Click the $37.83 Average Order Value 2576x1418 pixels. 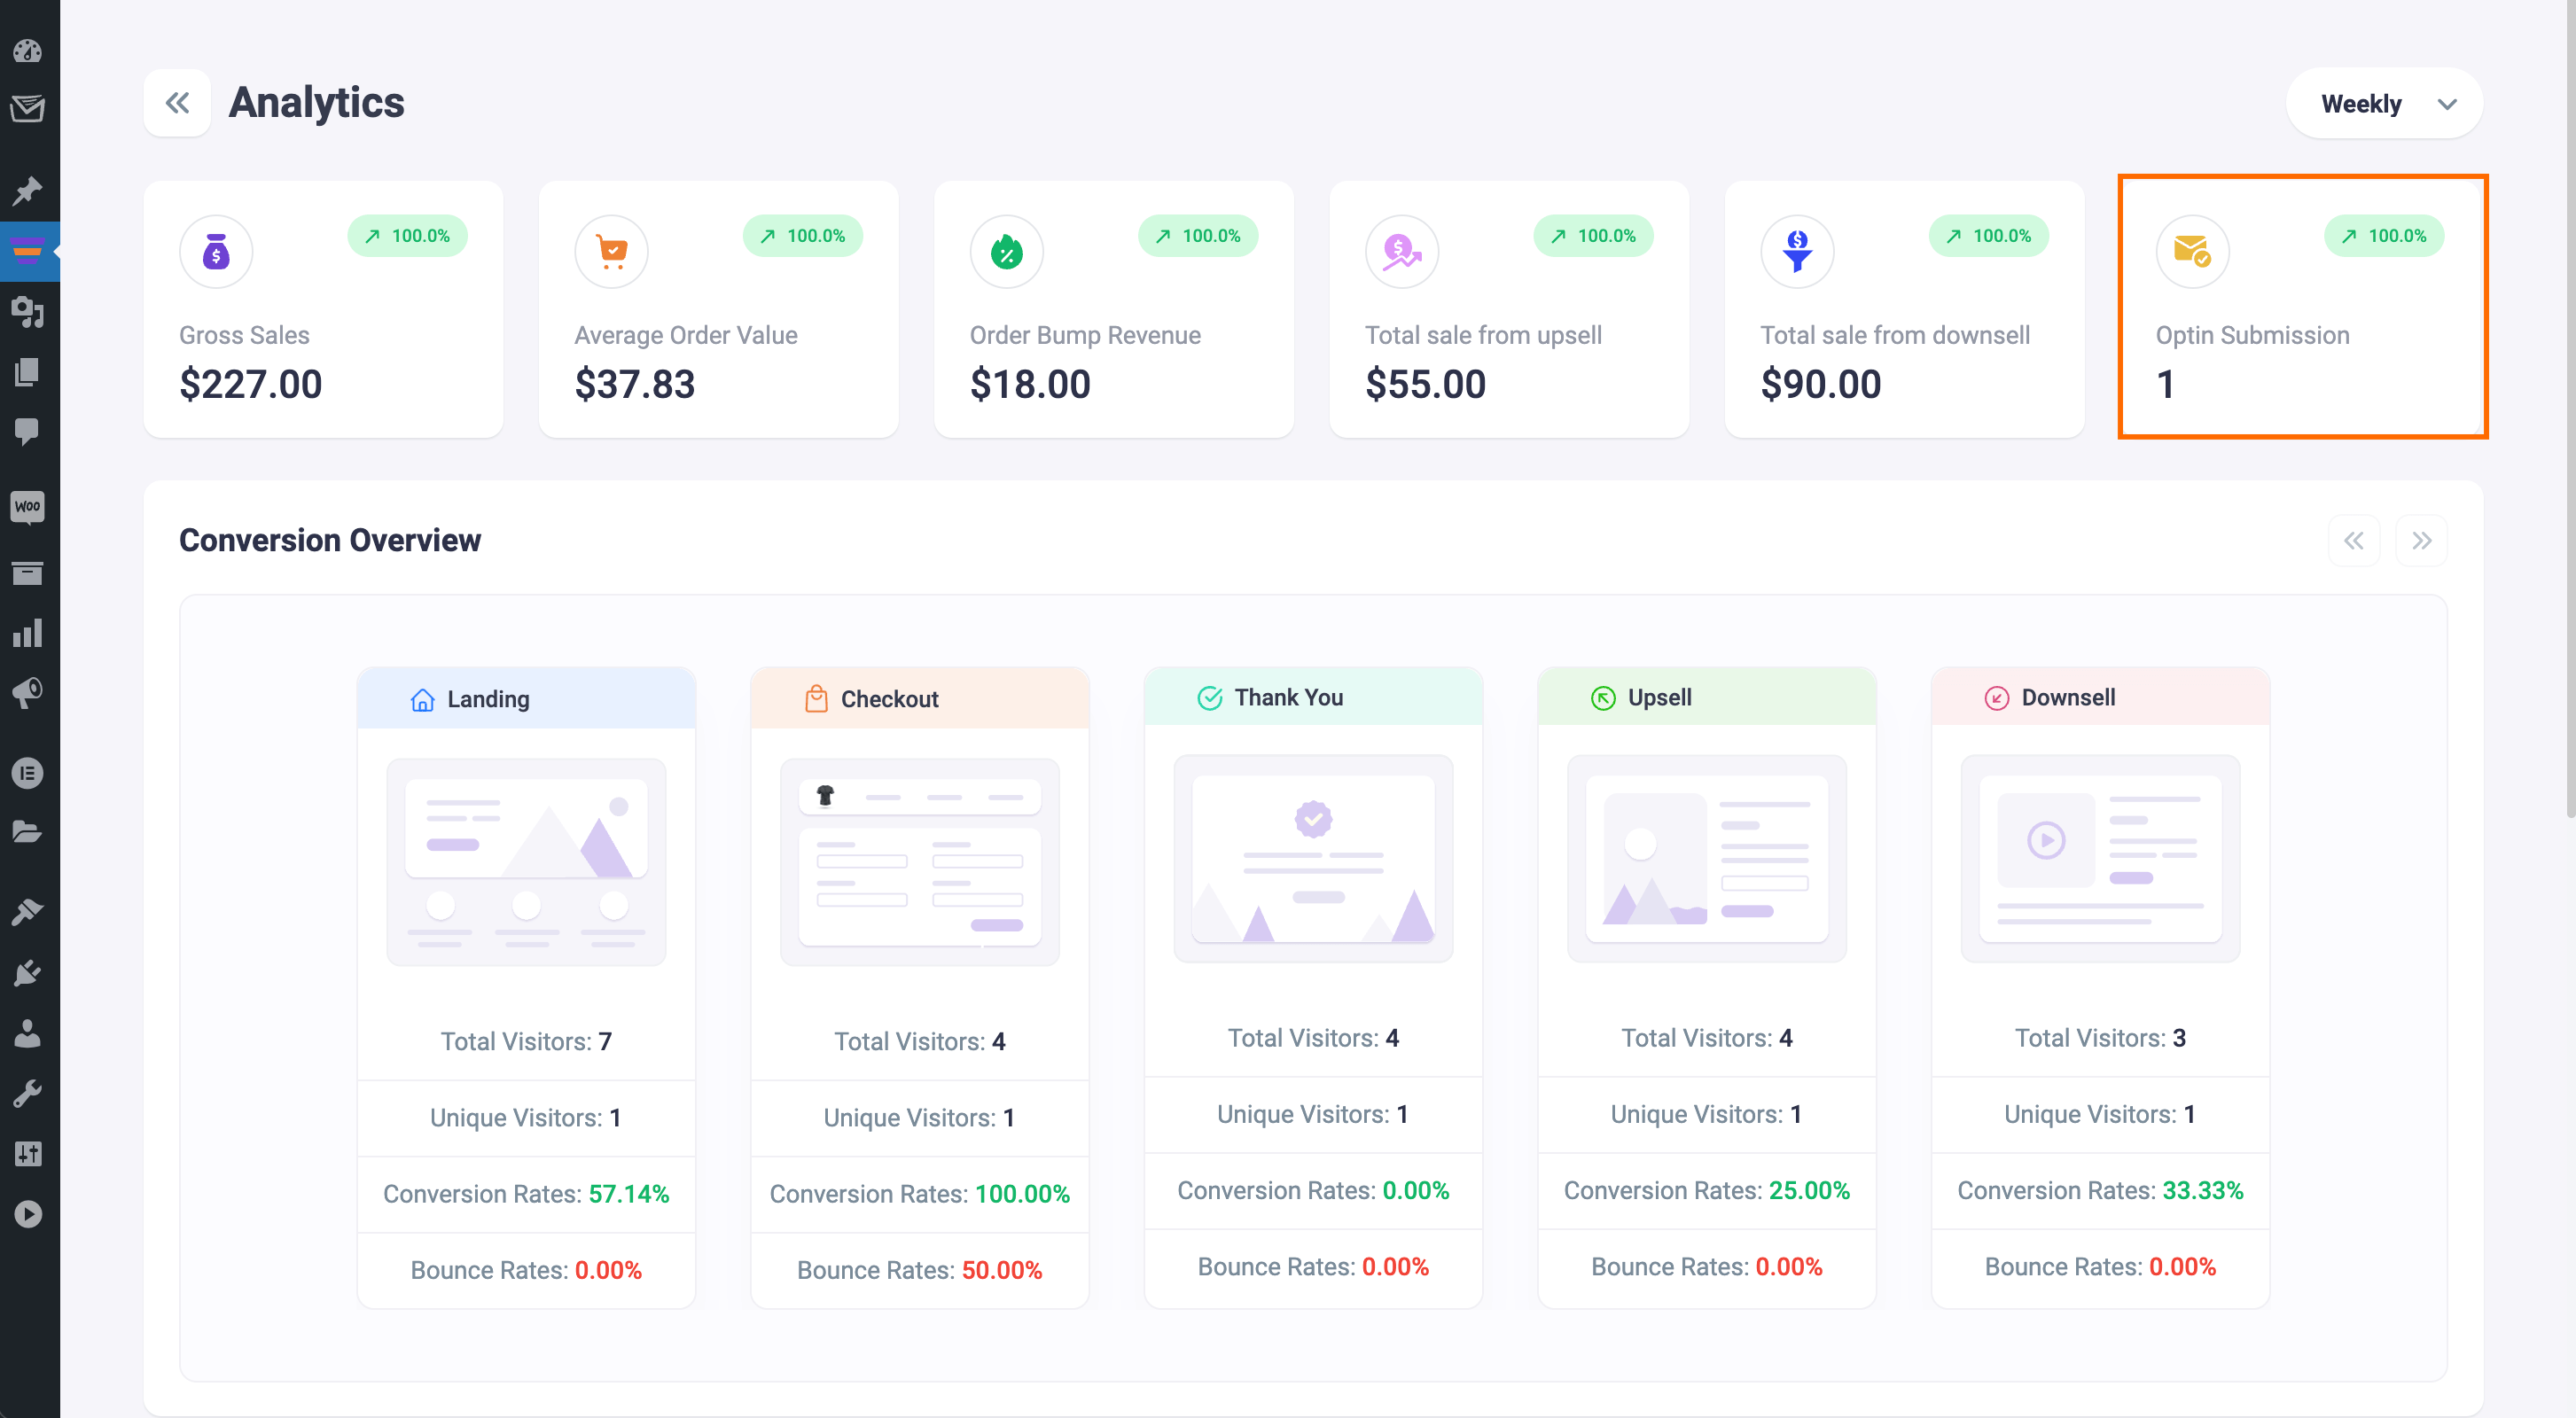(635, 384)
